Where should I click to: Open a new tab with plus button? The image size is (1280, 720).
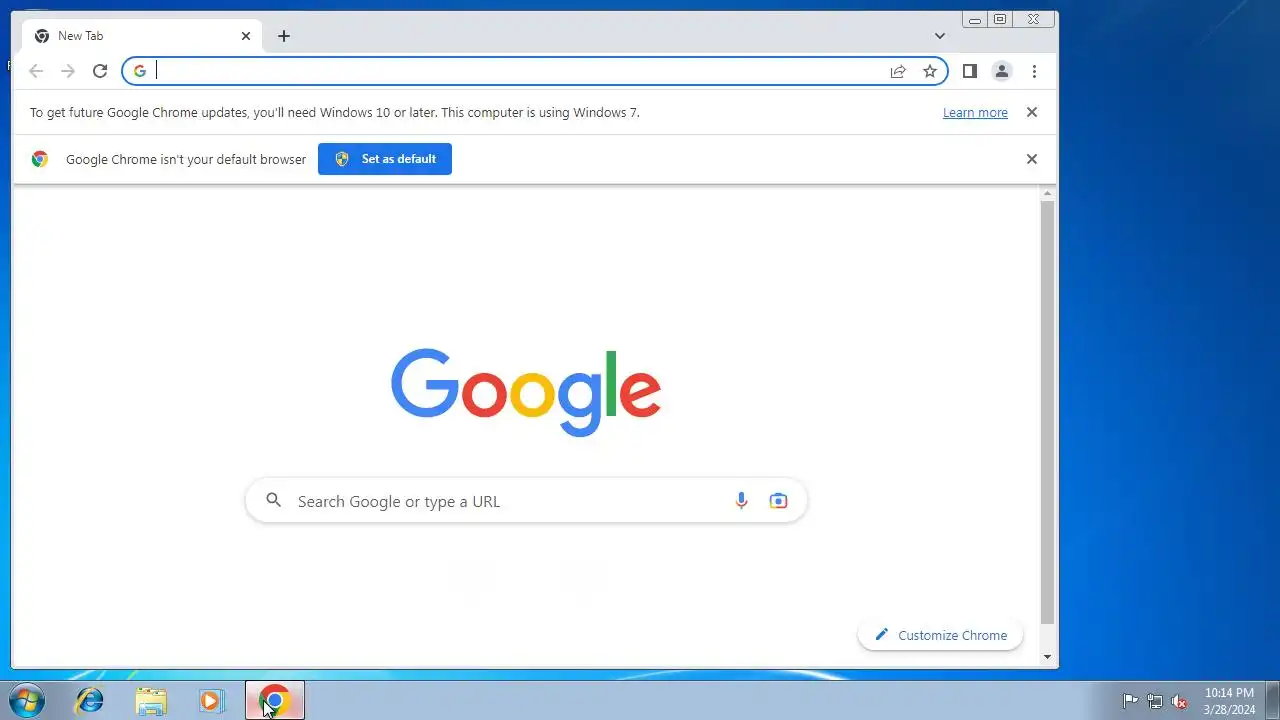pos(284,36)
